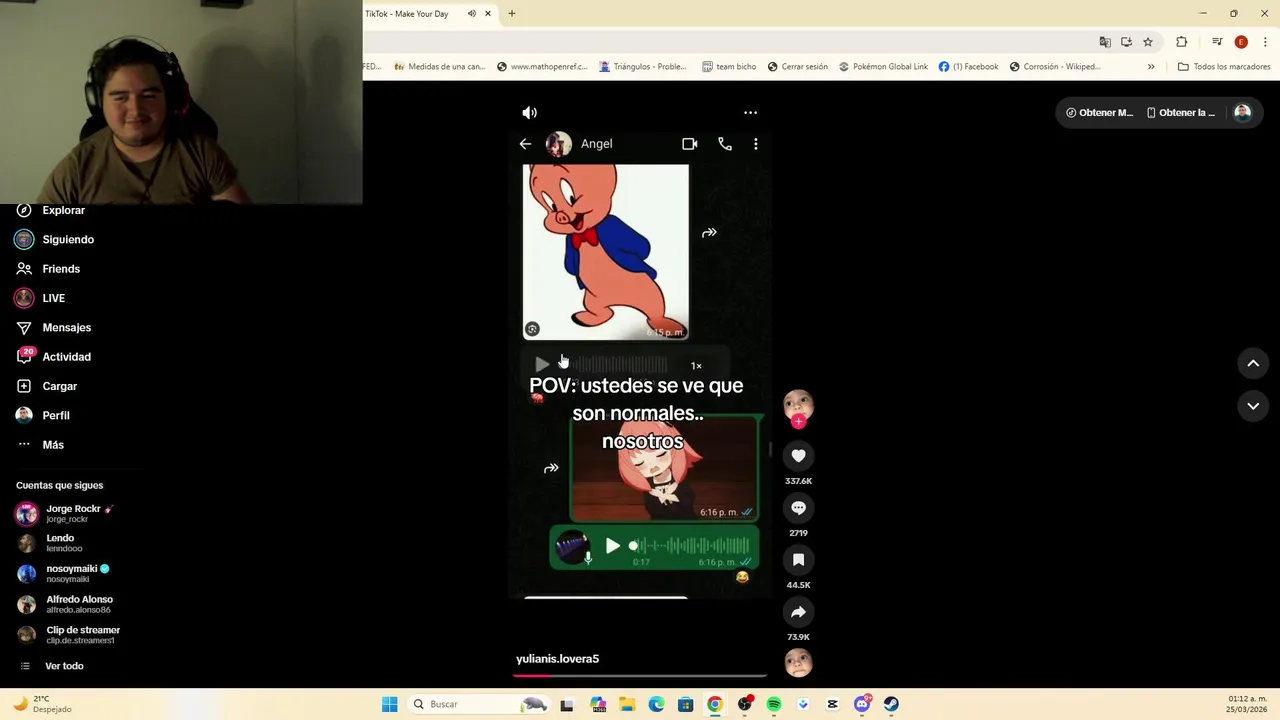Open the Corrosión - Wikiped... bookmark
This screenshot has height=720, width=1280.
point(1055,67)
